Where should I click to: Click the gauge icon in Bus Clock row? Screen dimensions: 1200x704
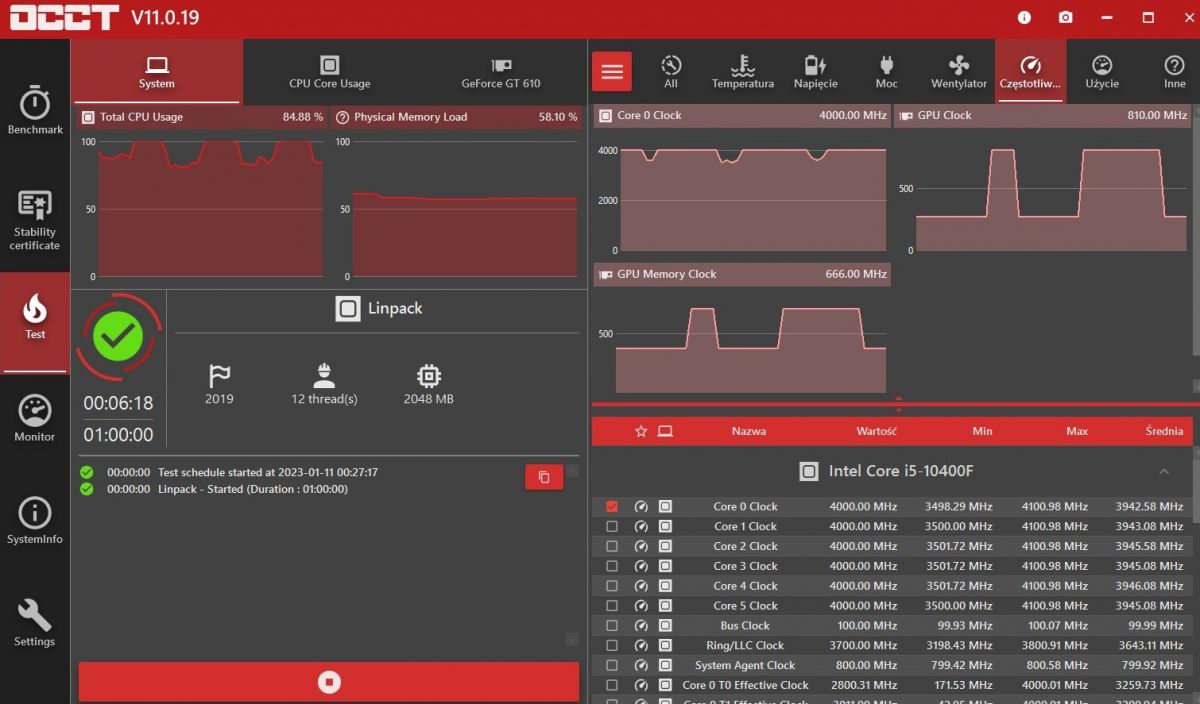(641, 625)
